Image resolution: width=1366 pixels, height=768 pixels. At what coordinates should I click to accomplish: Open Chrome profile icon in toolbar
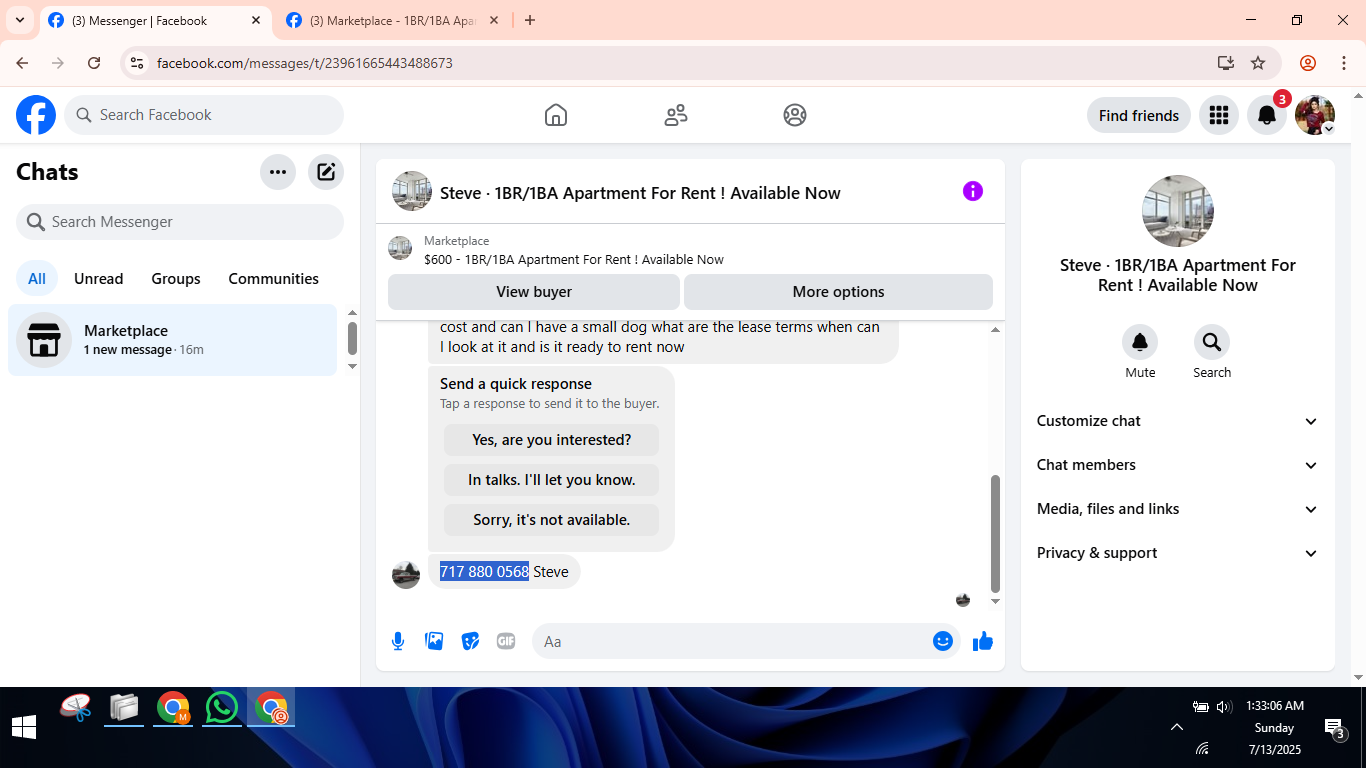pos(1308,63)
